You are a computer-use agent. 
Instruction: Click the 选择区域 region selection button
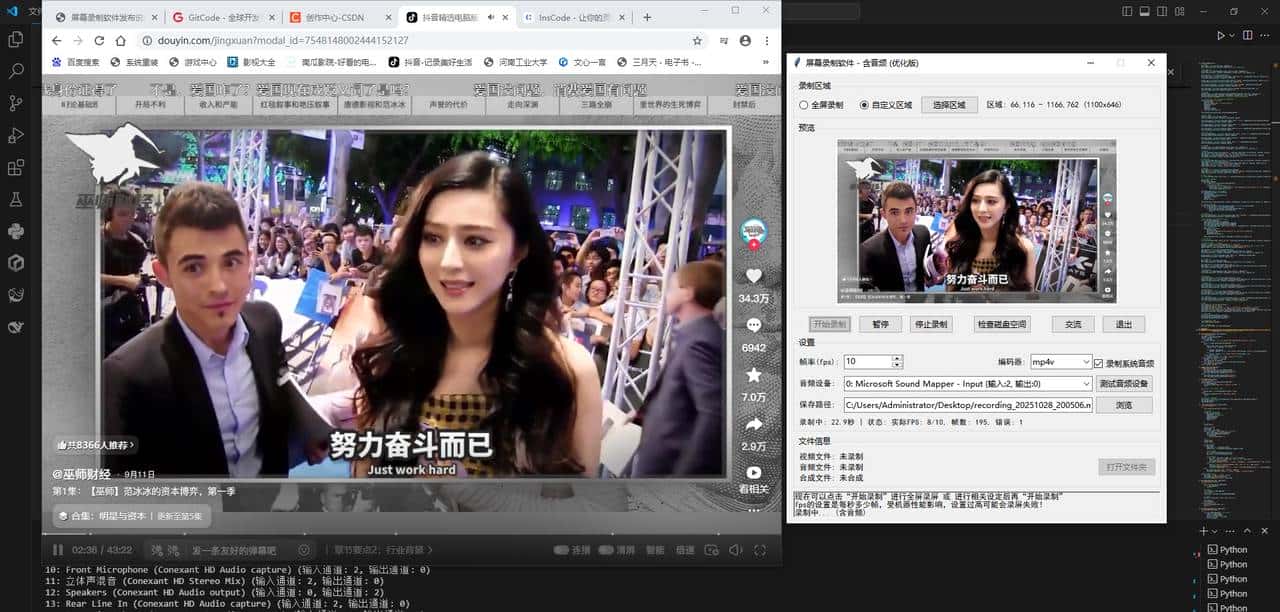tap(948, 103)
